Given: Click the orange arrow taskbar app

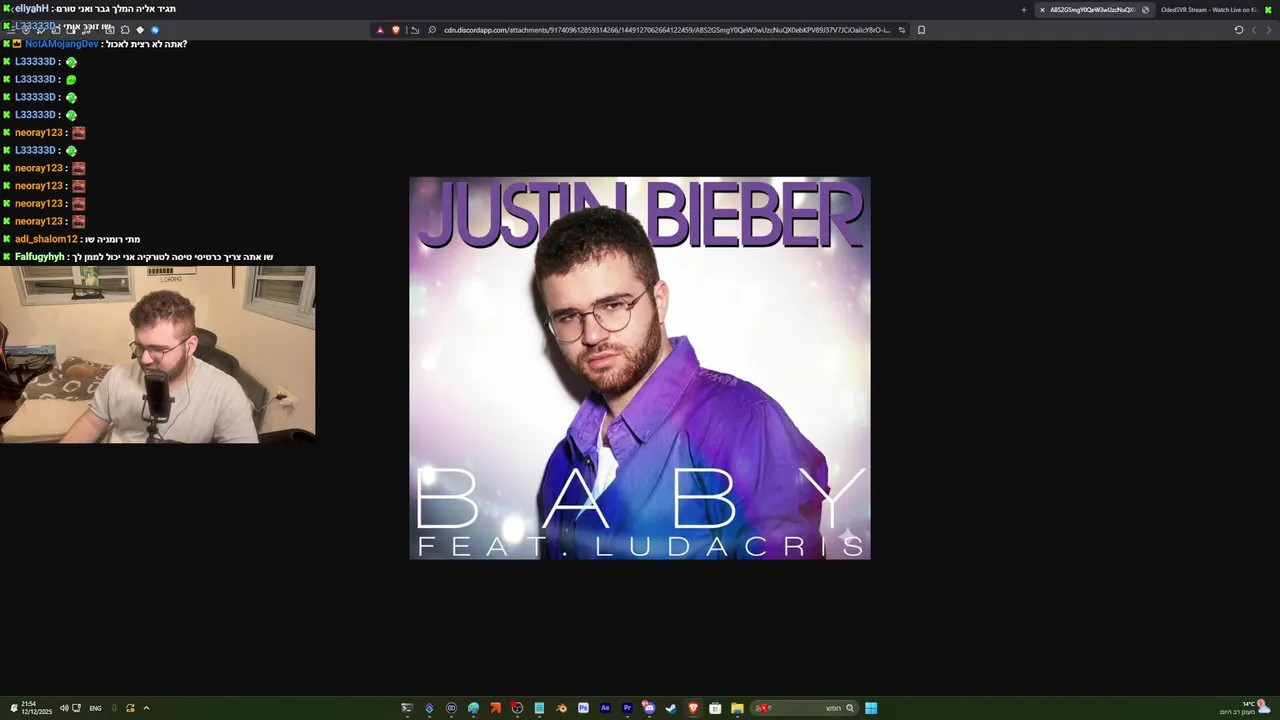Looking at the screenshot, I should [x=495, y=708].
